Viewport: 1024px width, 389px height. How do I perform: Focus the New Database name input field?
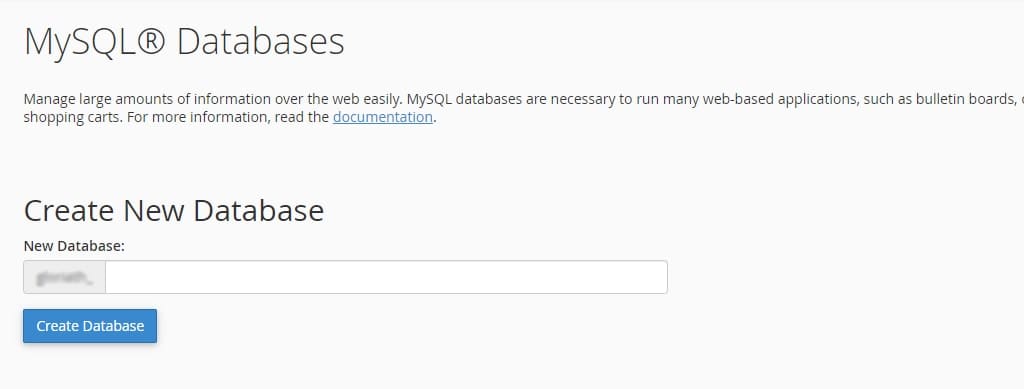point(386,277)
